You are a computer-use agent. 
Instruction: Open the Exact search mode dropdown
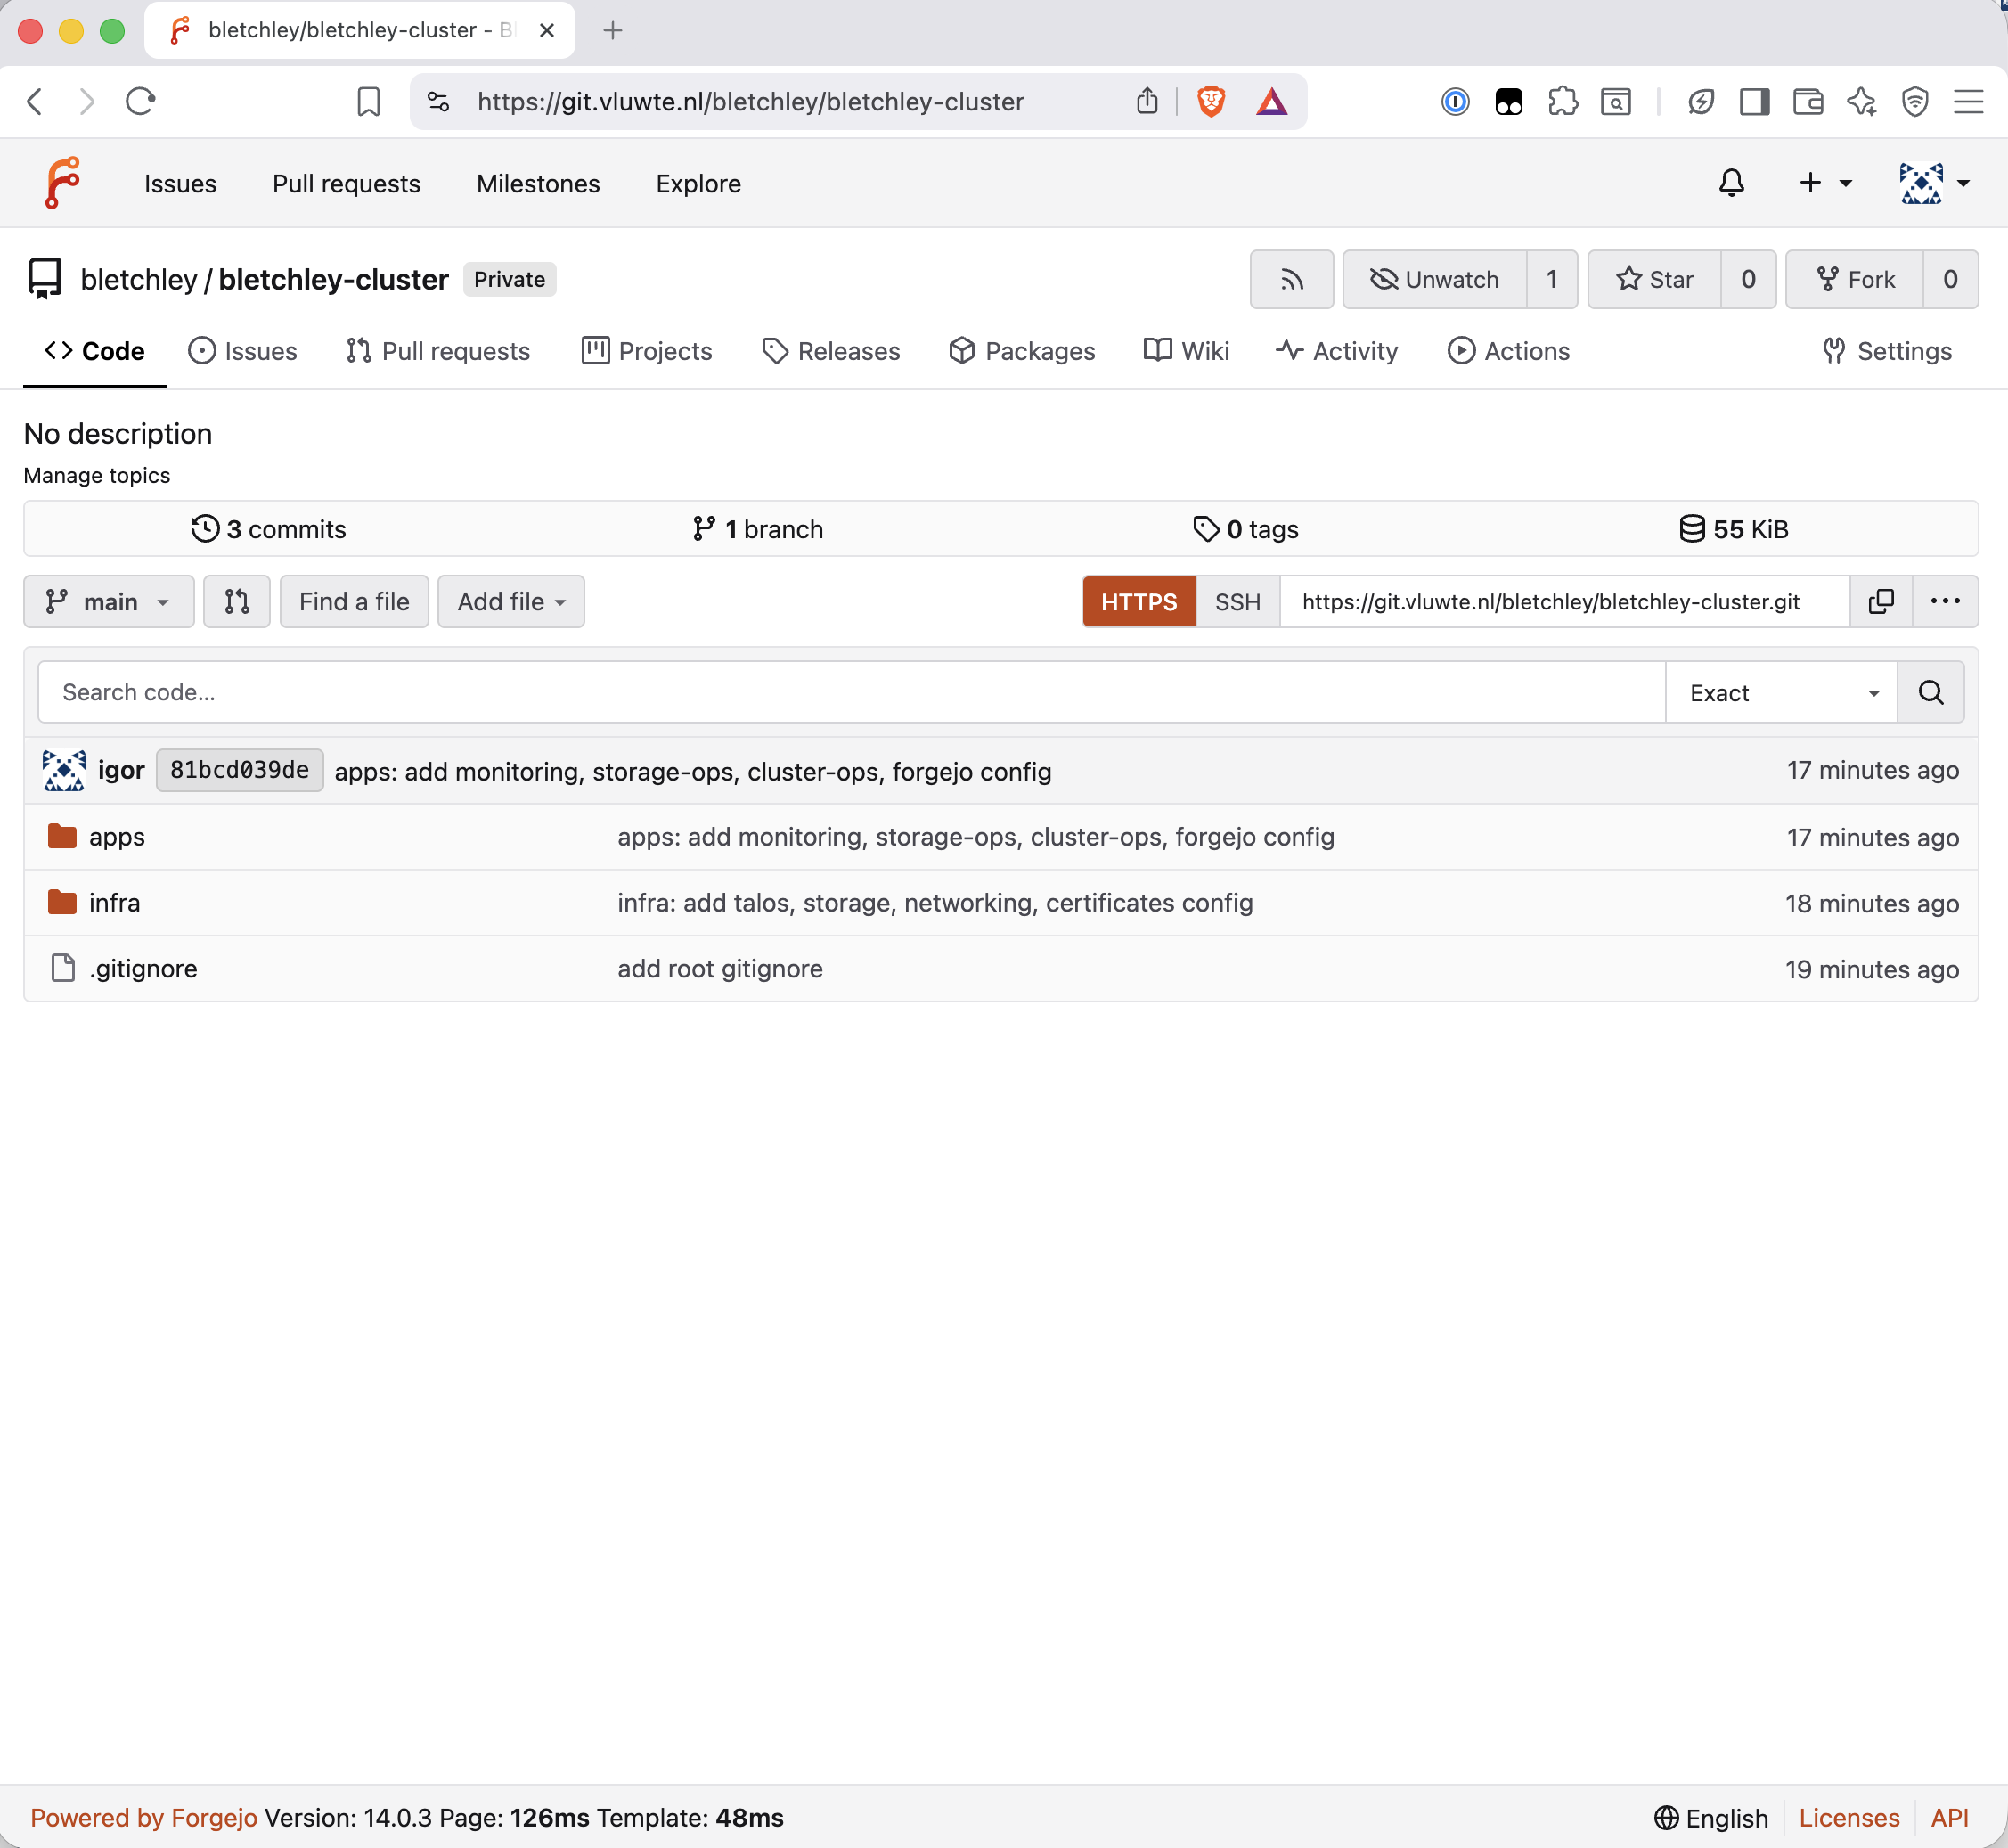click(x=1780, y=691)
